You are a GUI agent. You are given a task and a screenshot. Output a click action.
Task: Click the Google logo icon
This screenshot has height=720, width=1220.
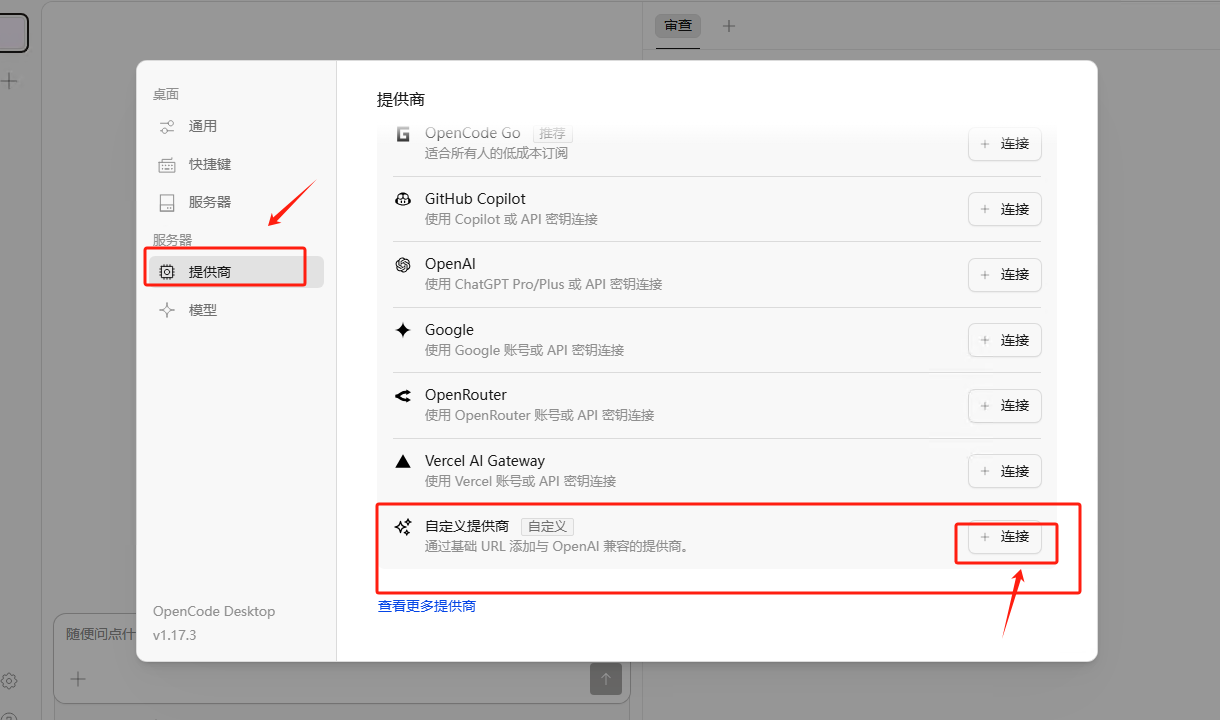pos(403,330)
